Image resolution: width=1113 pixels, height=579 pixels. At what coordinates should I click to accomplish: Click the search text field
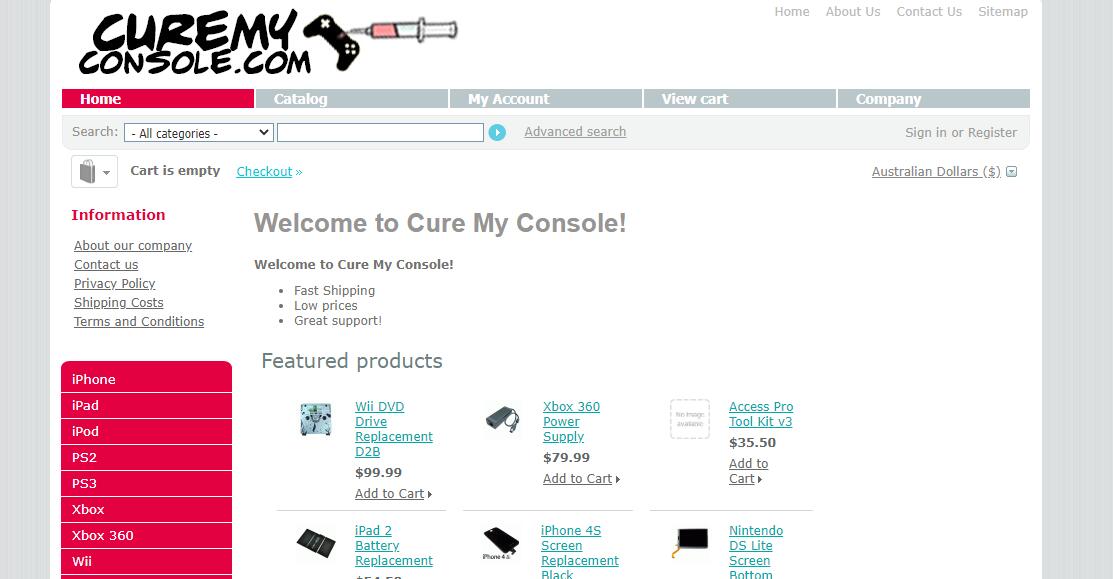tap(380, 133)
